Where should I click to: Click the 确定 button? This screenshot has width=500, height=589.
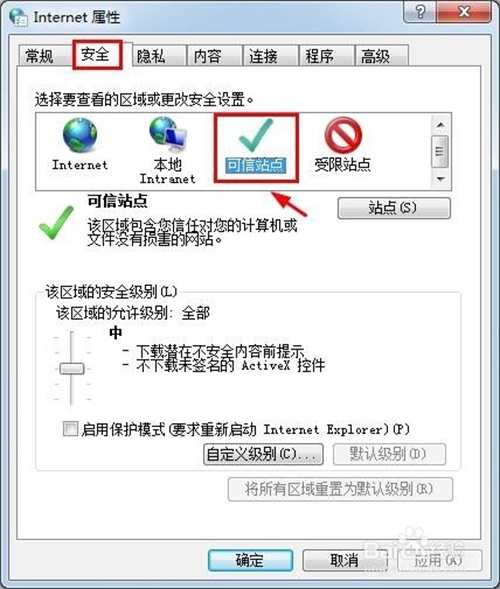click(x=250, y=560)
